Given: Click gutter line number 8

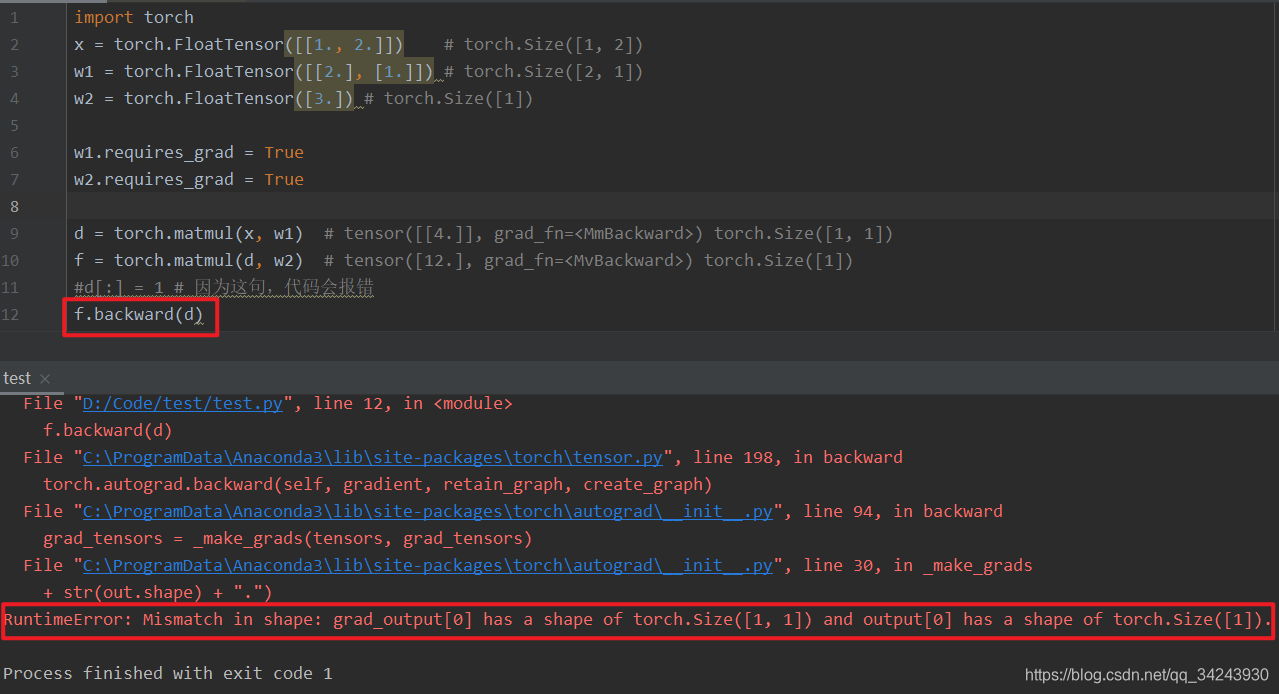Looking at the screenshot, I should click(x=14, y=206).
